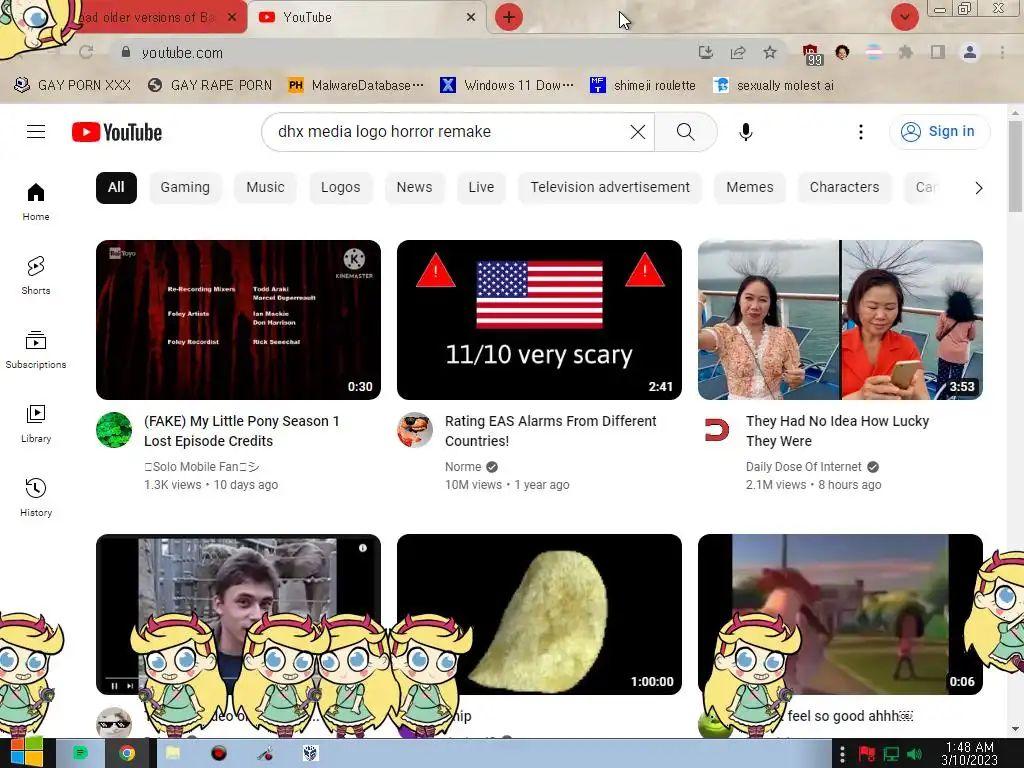Go to Home in the sidebar
The height and width of the screenshot is (768, 1024).
pyautogui.click(x=36, y=202)
